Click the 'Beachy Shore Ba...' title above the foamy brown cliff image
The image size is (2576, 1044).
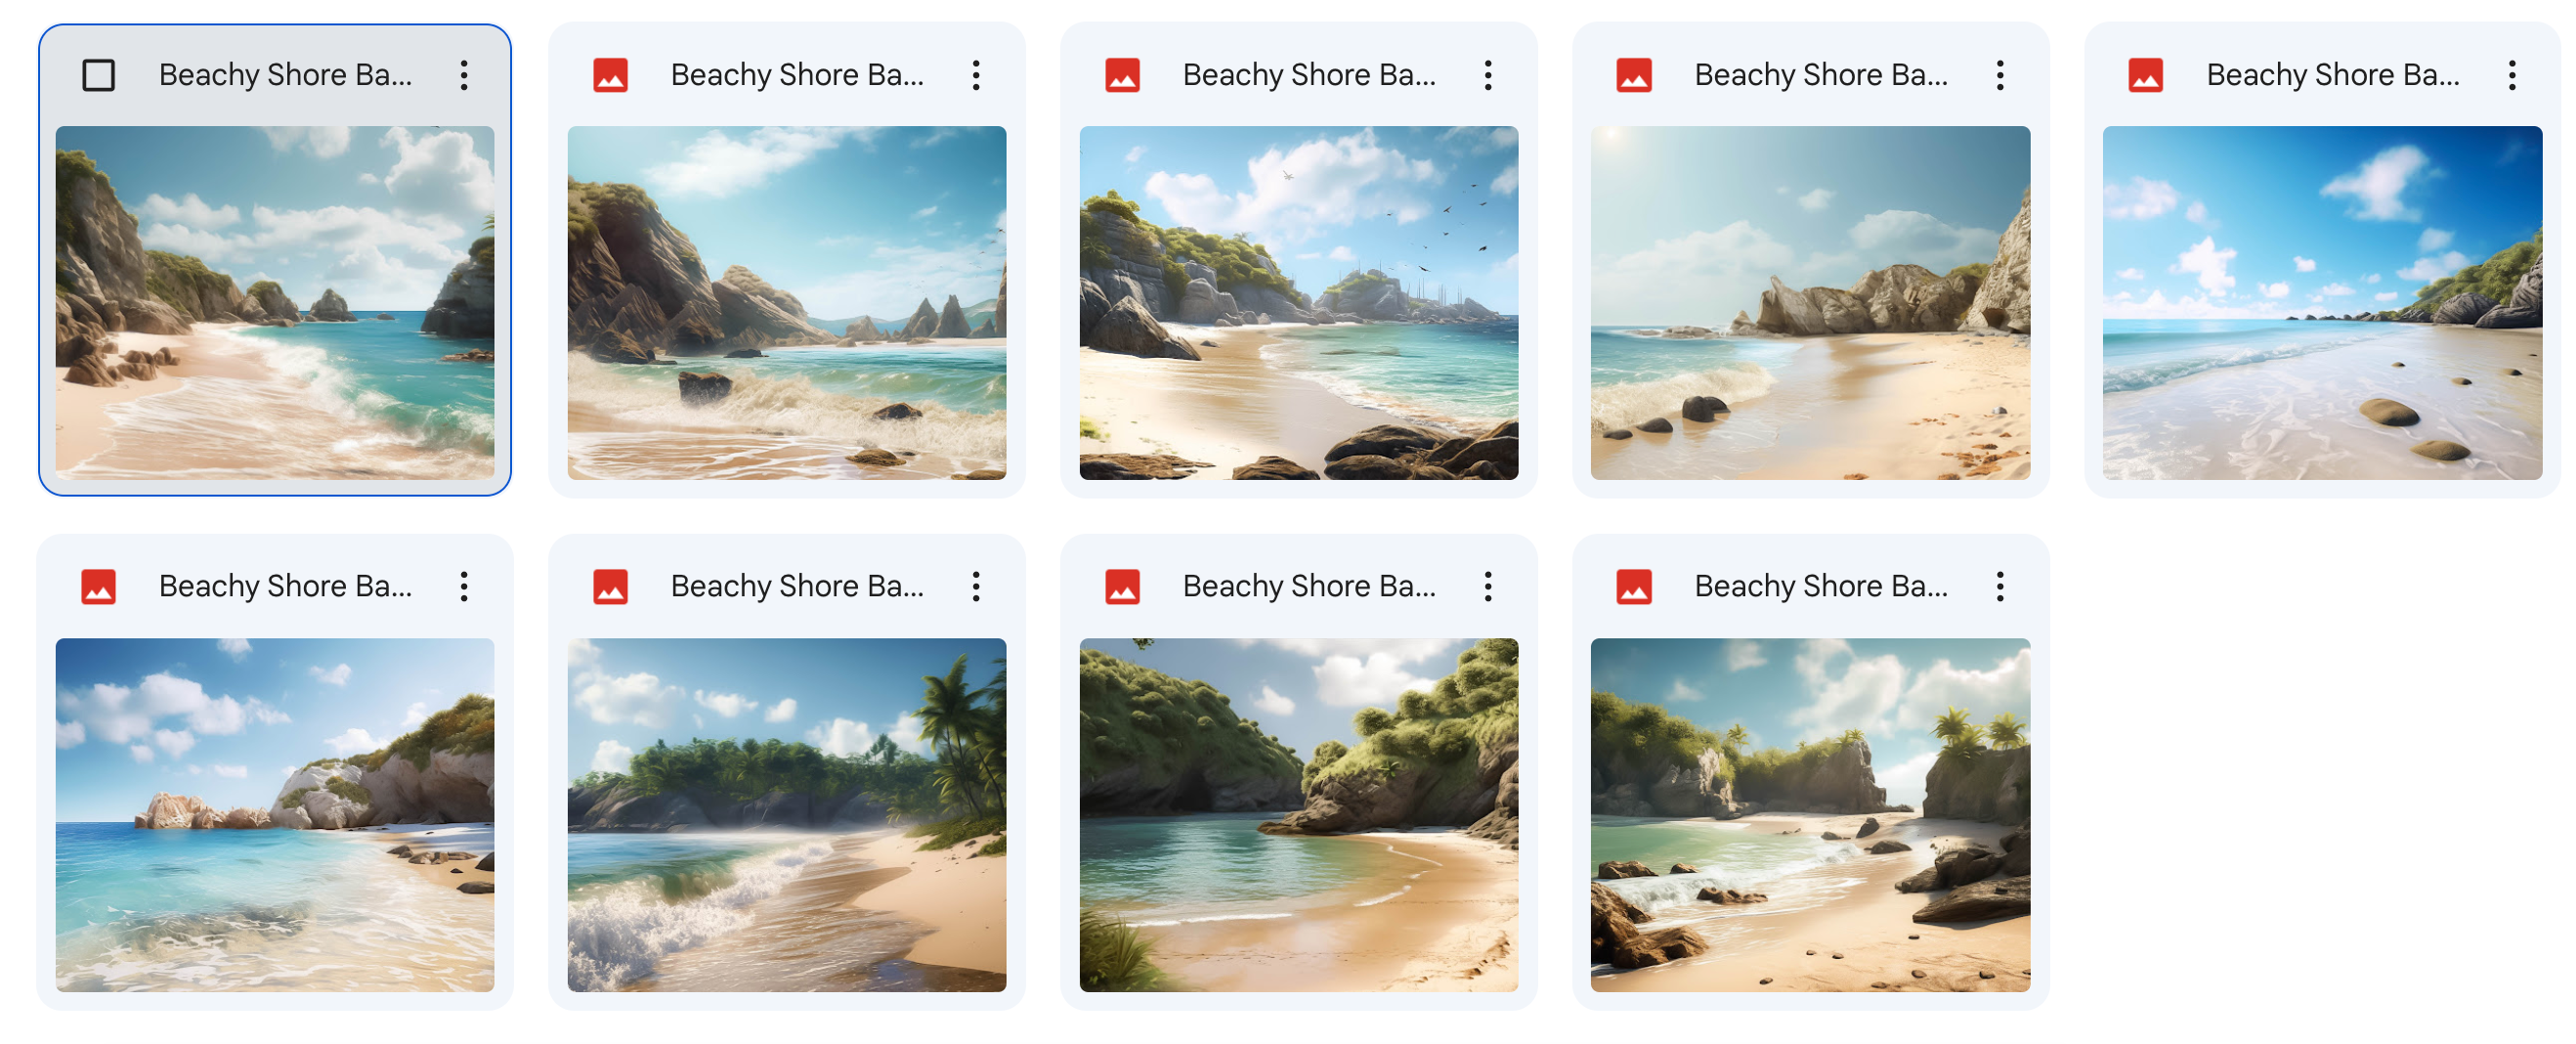[x=797, y=75]
